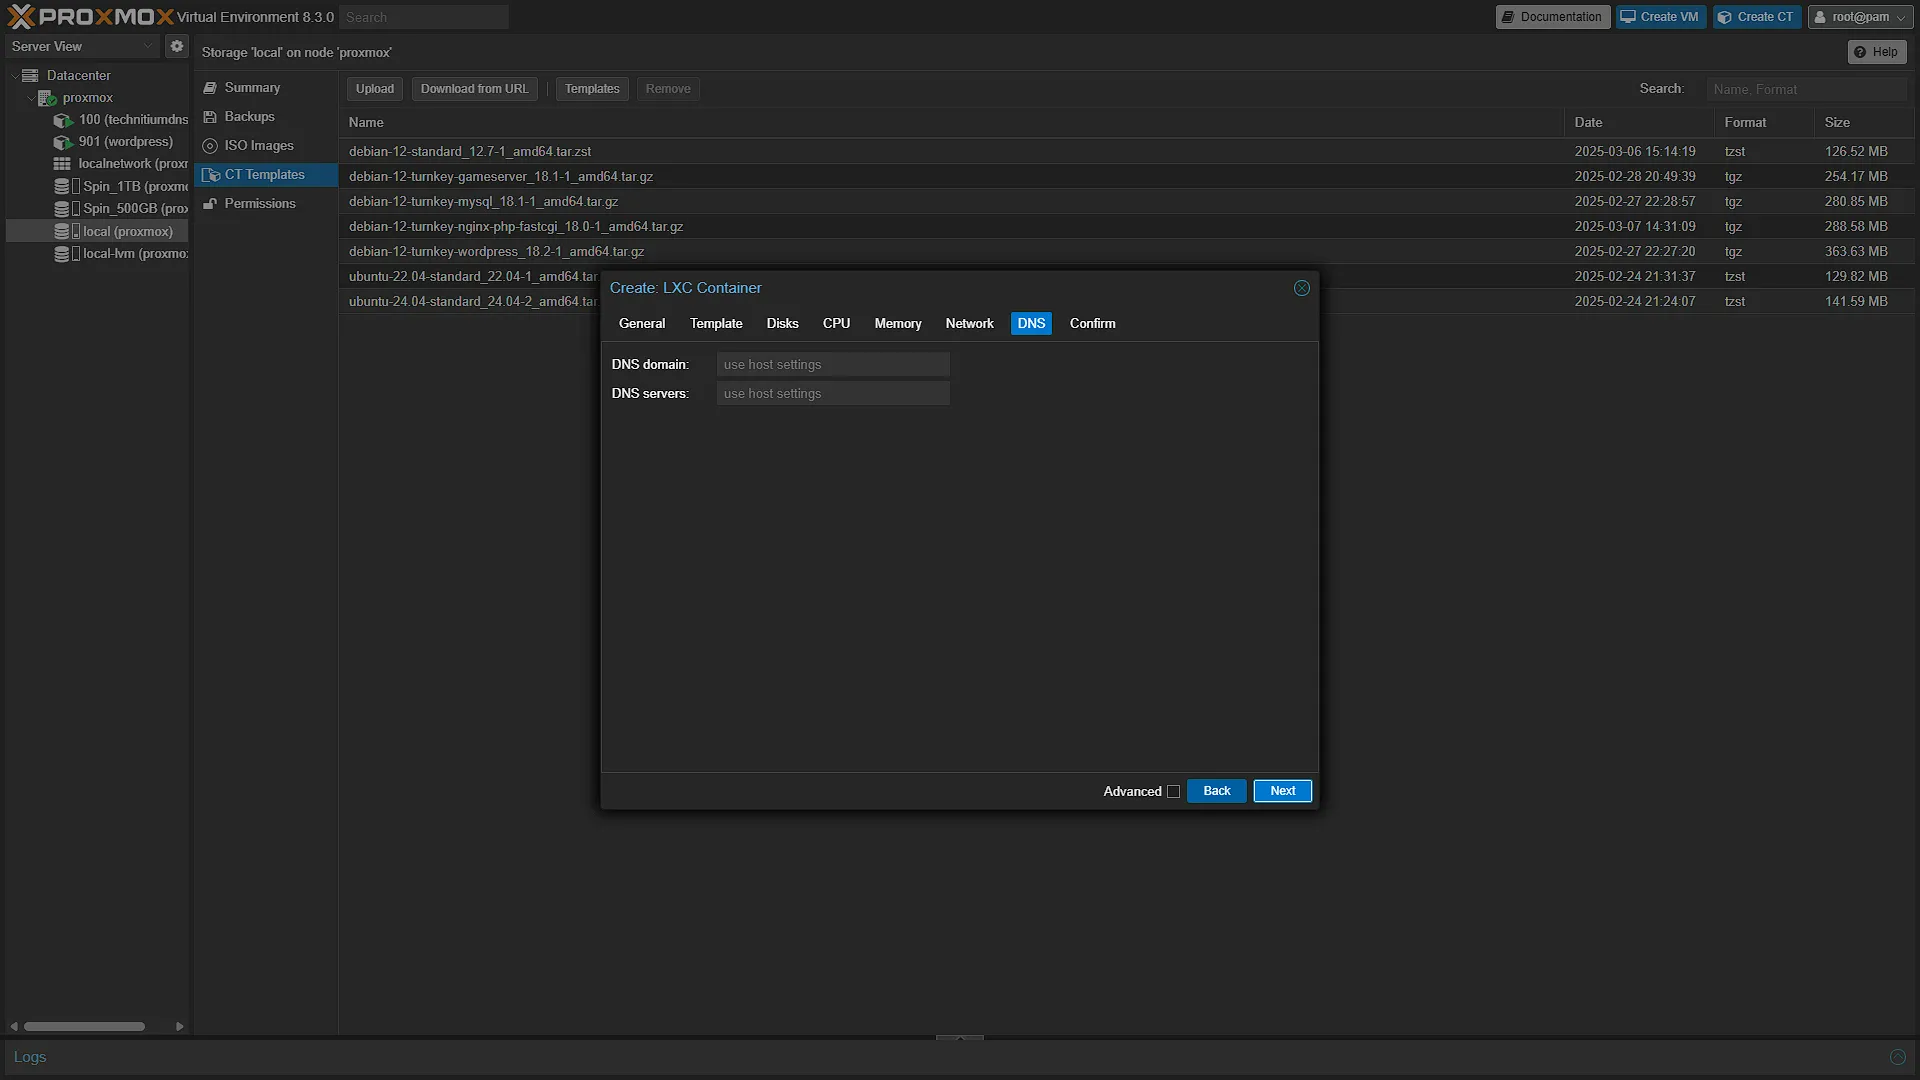This screenshot has height=1080, width=1920.
Task: Click the Help question mark icon
Action: [x=1860, y=52]
